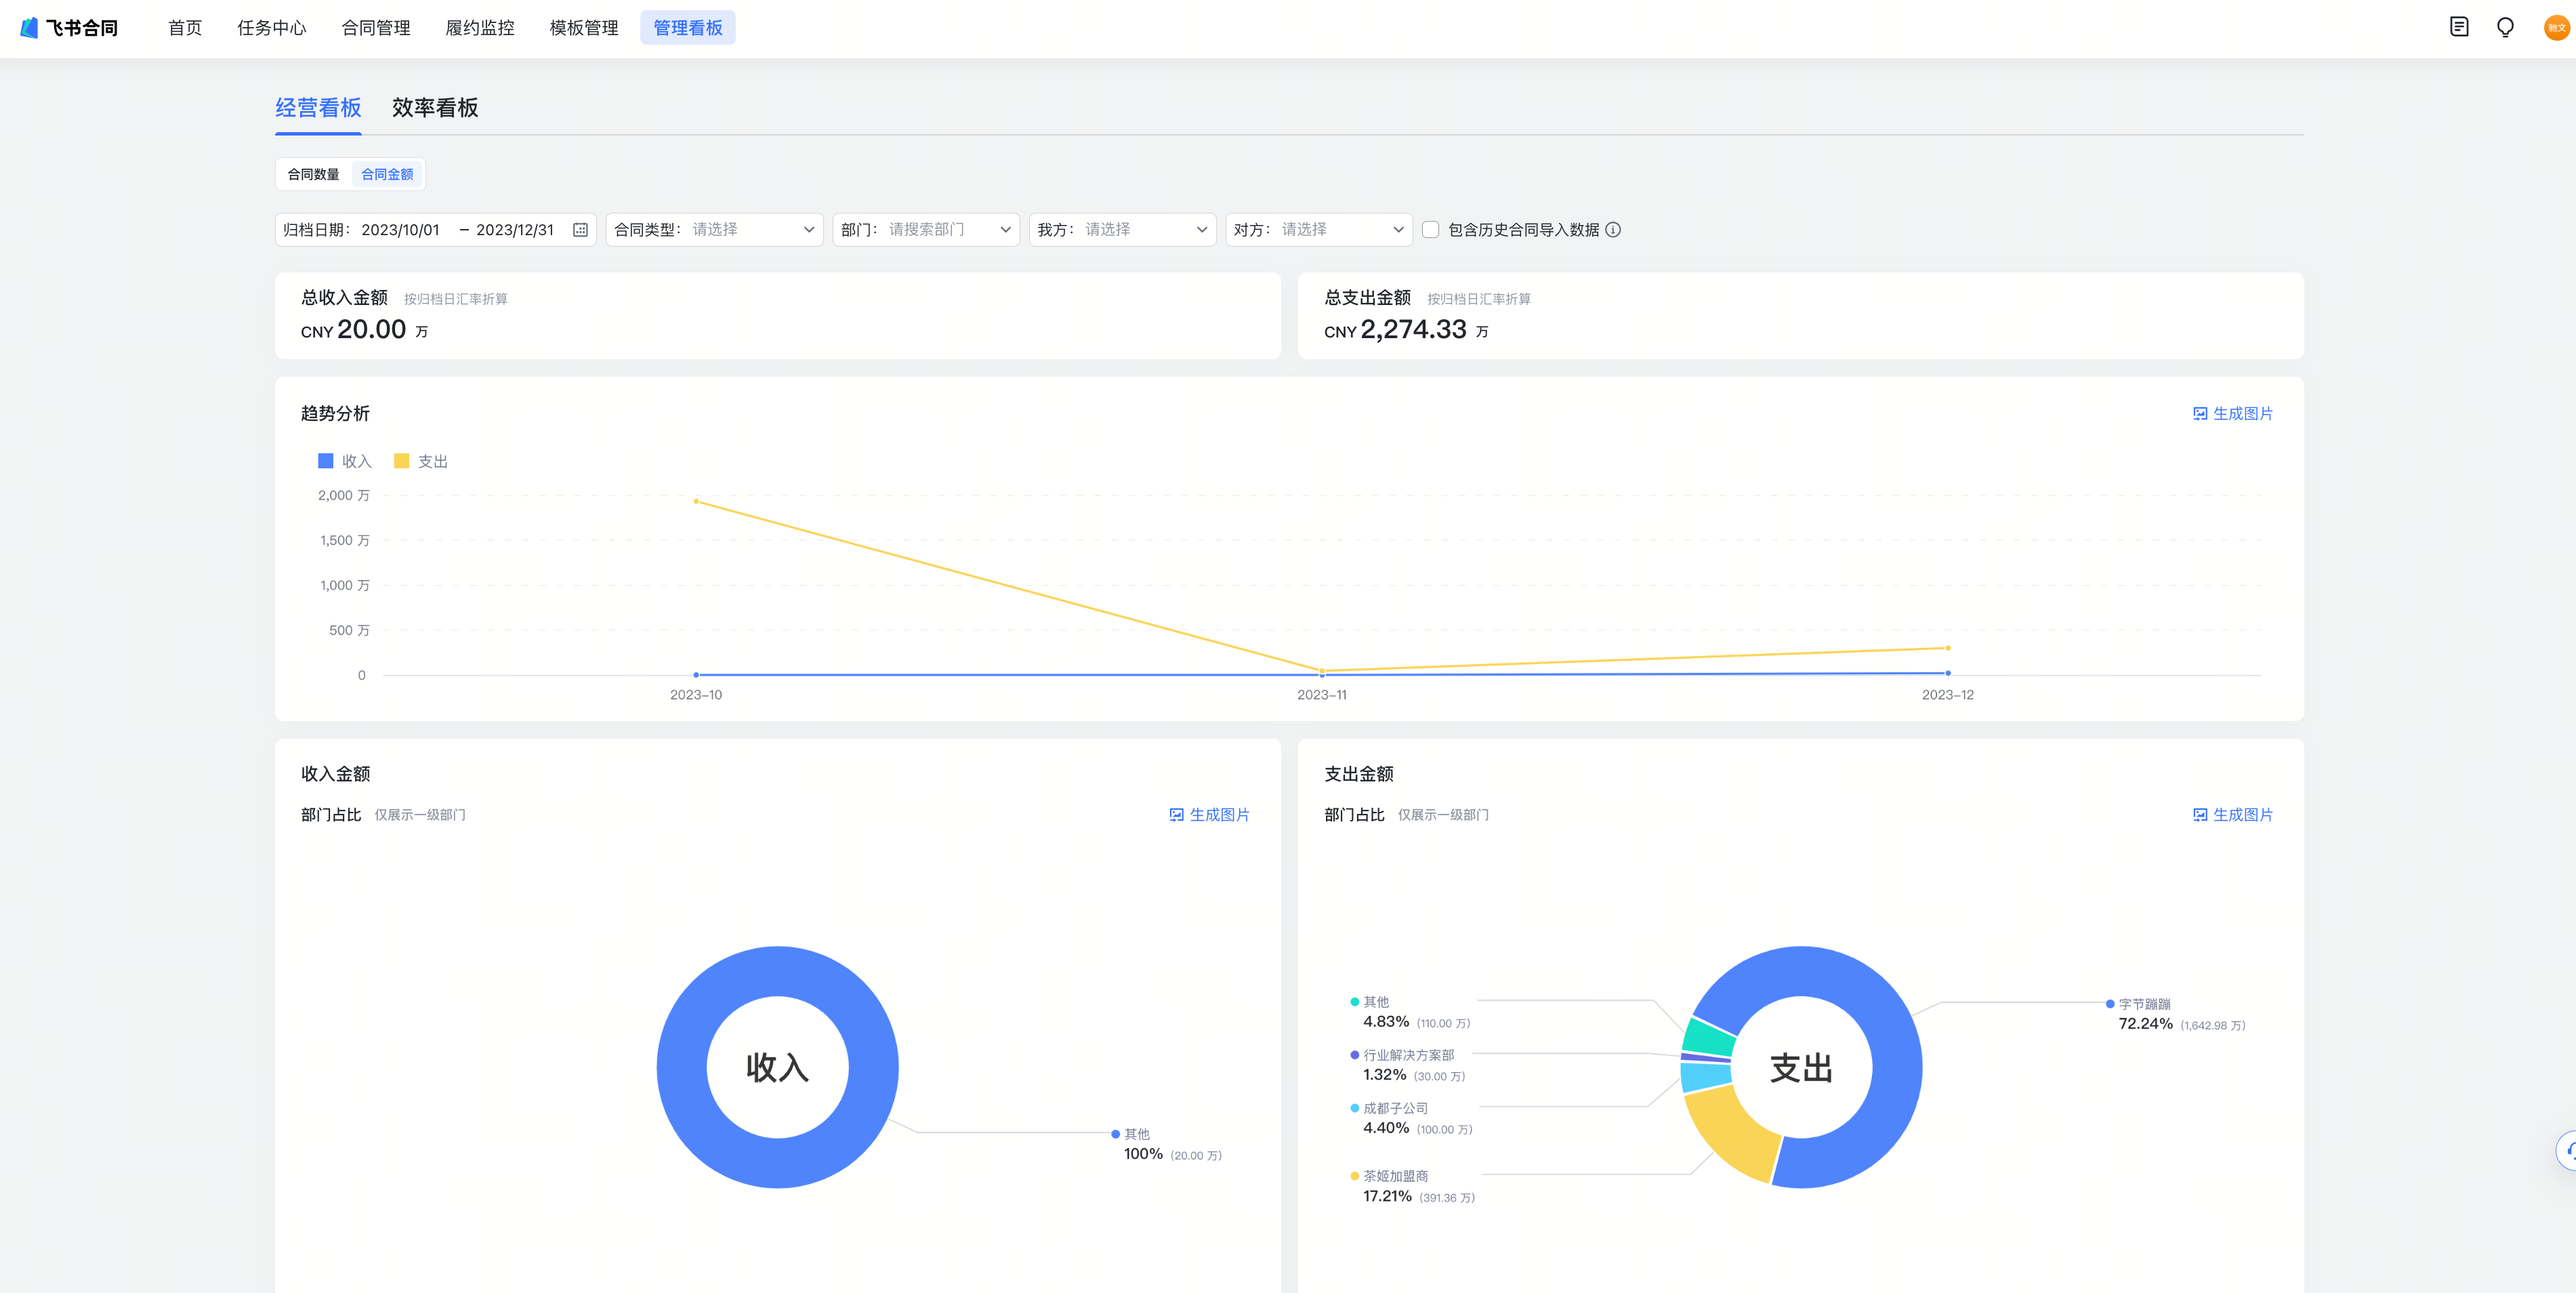Click 生成图片 in the expense section
The image size is (2576, 1293).
(2232, 815)
